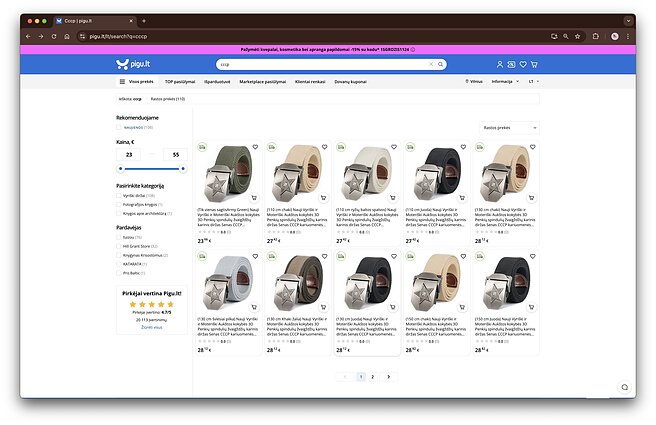Screen dimensions: 656x425
Task: Open the wishlist heart icon in header
Action: point(523,64)
